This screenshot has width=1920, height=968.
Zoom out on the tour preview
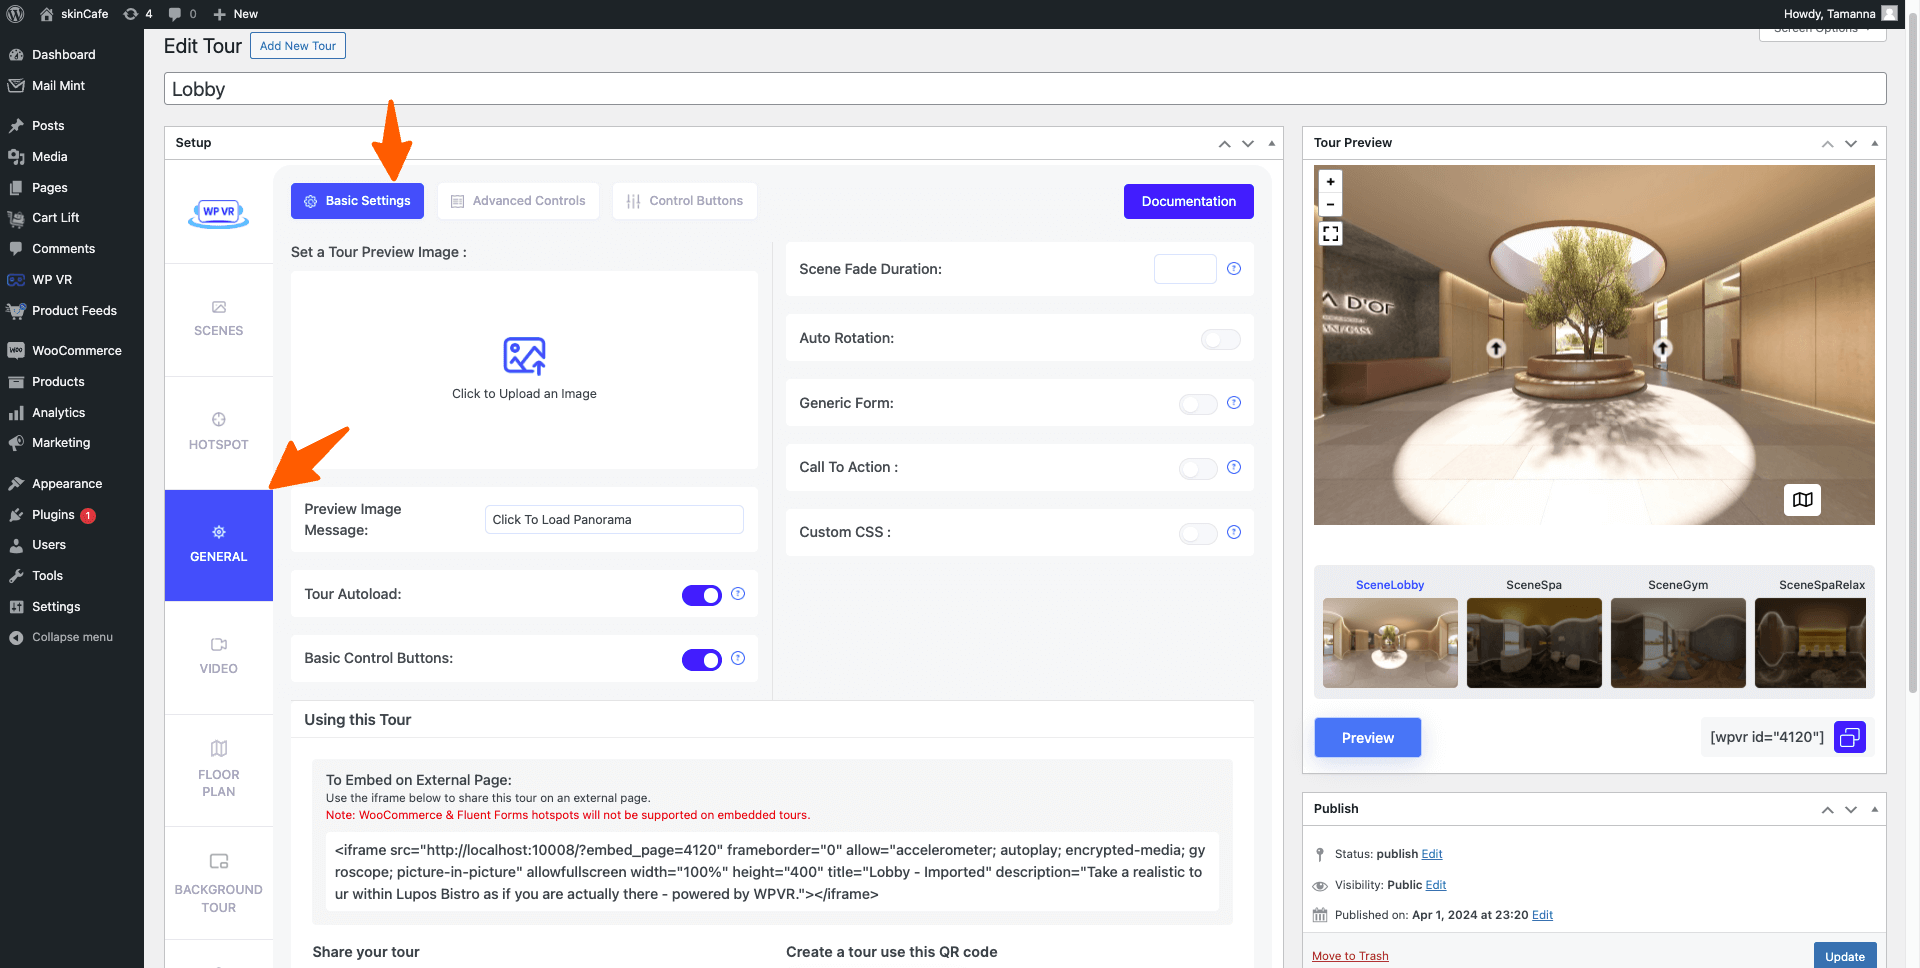coord(1330,204)
